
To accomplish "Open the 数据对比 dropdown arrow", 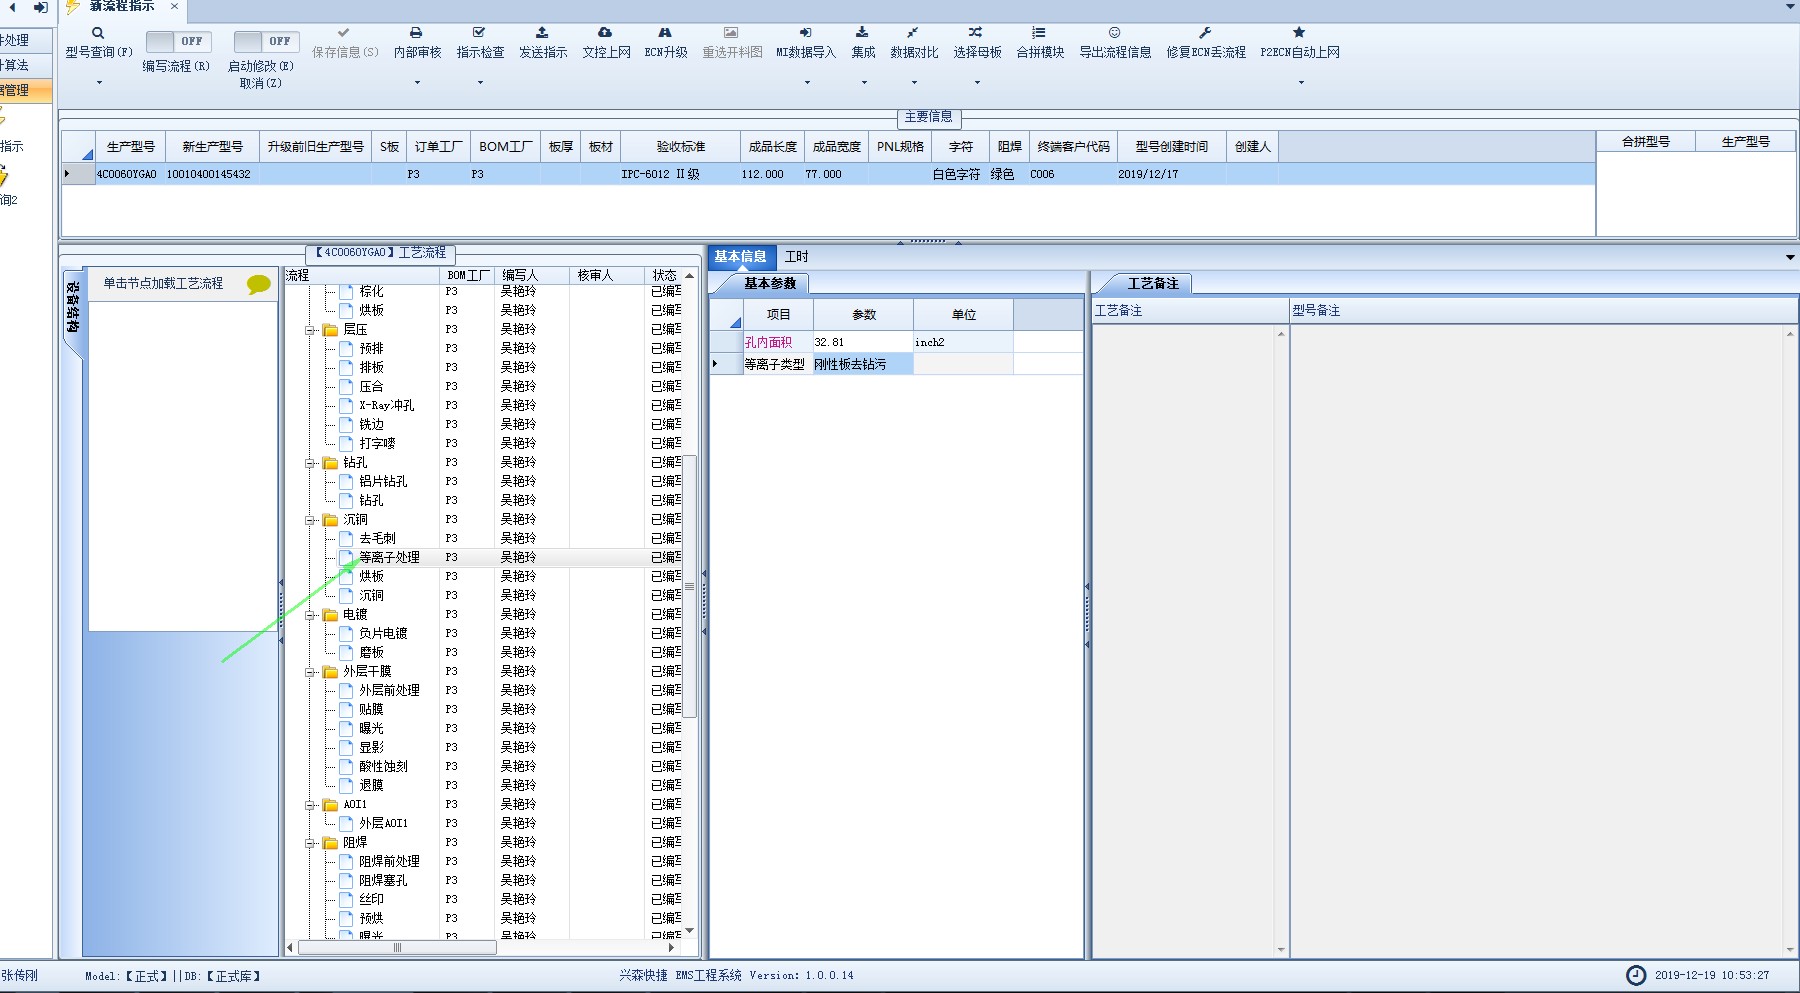I will pos(914,82).
